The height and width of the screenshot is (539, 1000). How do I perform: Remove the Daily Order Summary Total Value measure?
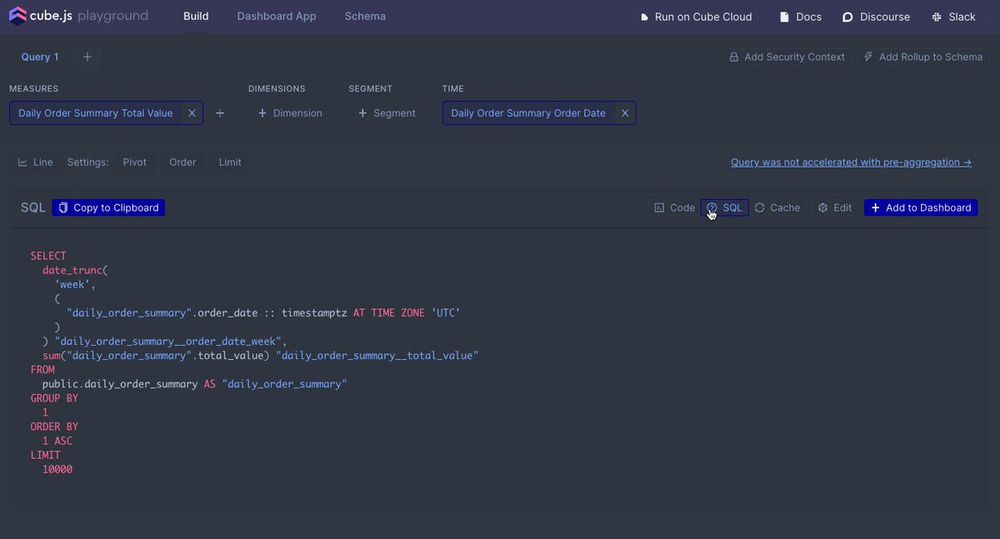[192, 113]
